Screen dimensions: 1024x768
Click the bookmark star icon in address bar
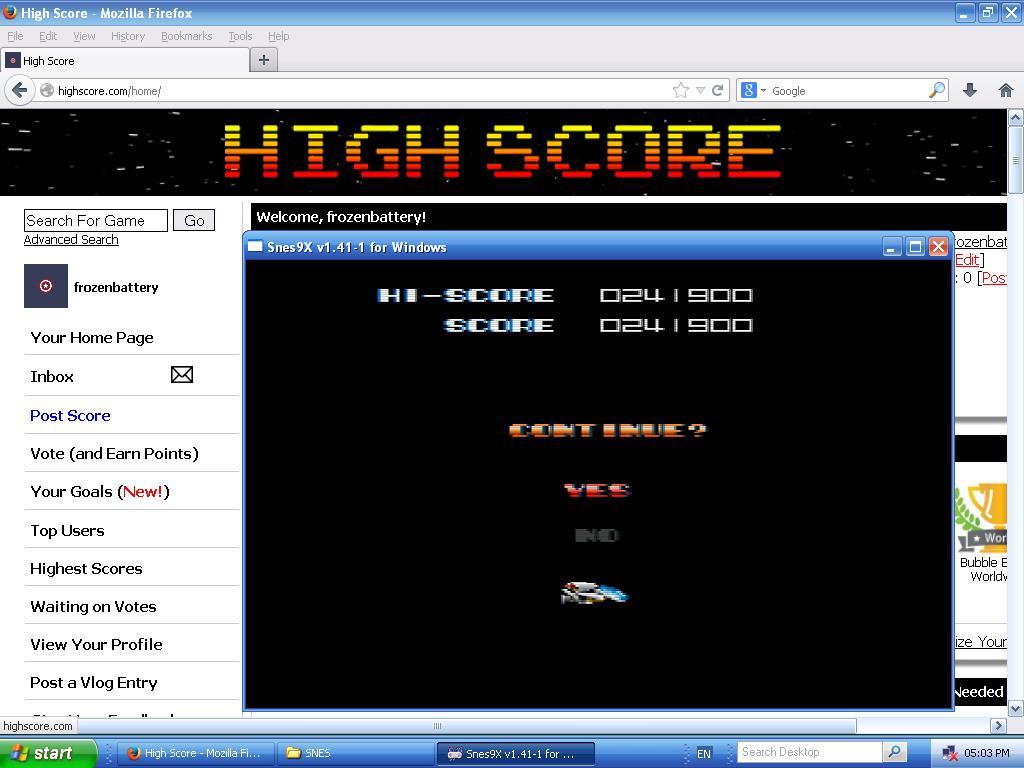[680, 91]
